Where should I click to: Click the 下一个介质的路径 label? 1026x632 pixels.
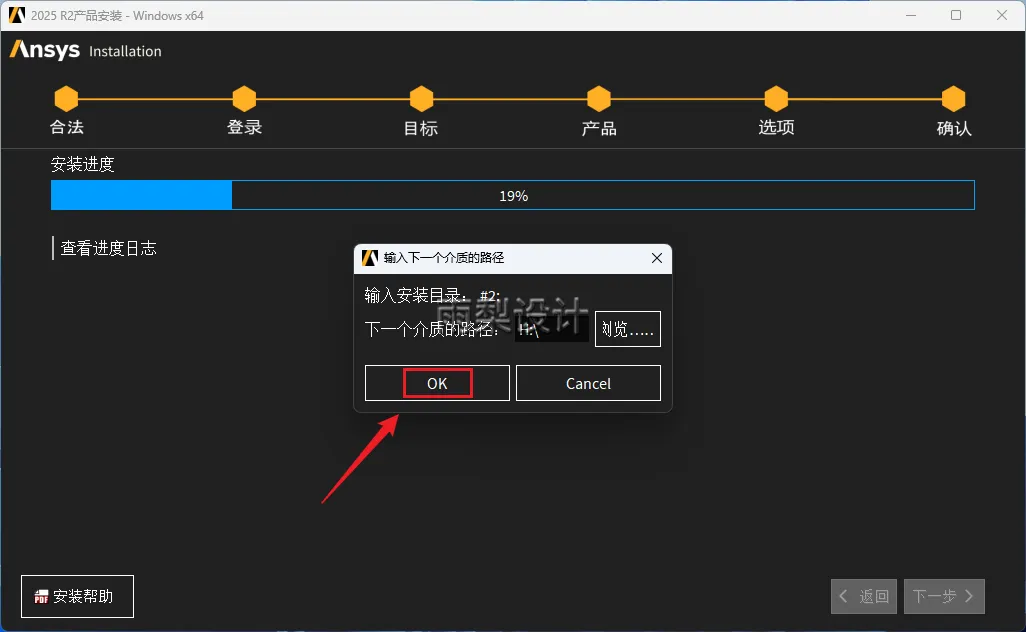tap(431, 329)
